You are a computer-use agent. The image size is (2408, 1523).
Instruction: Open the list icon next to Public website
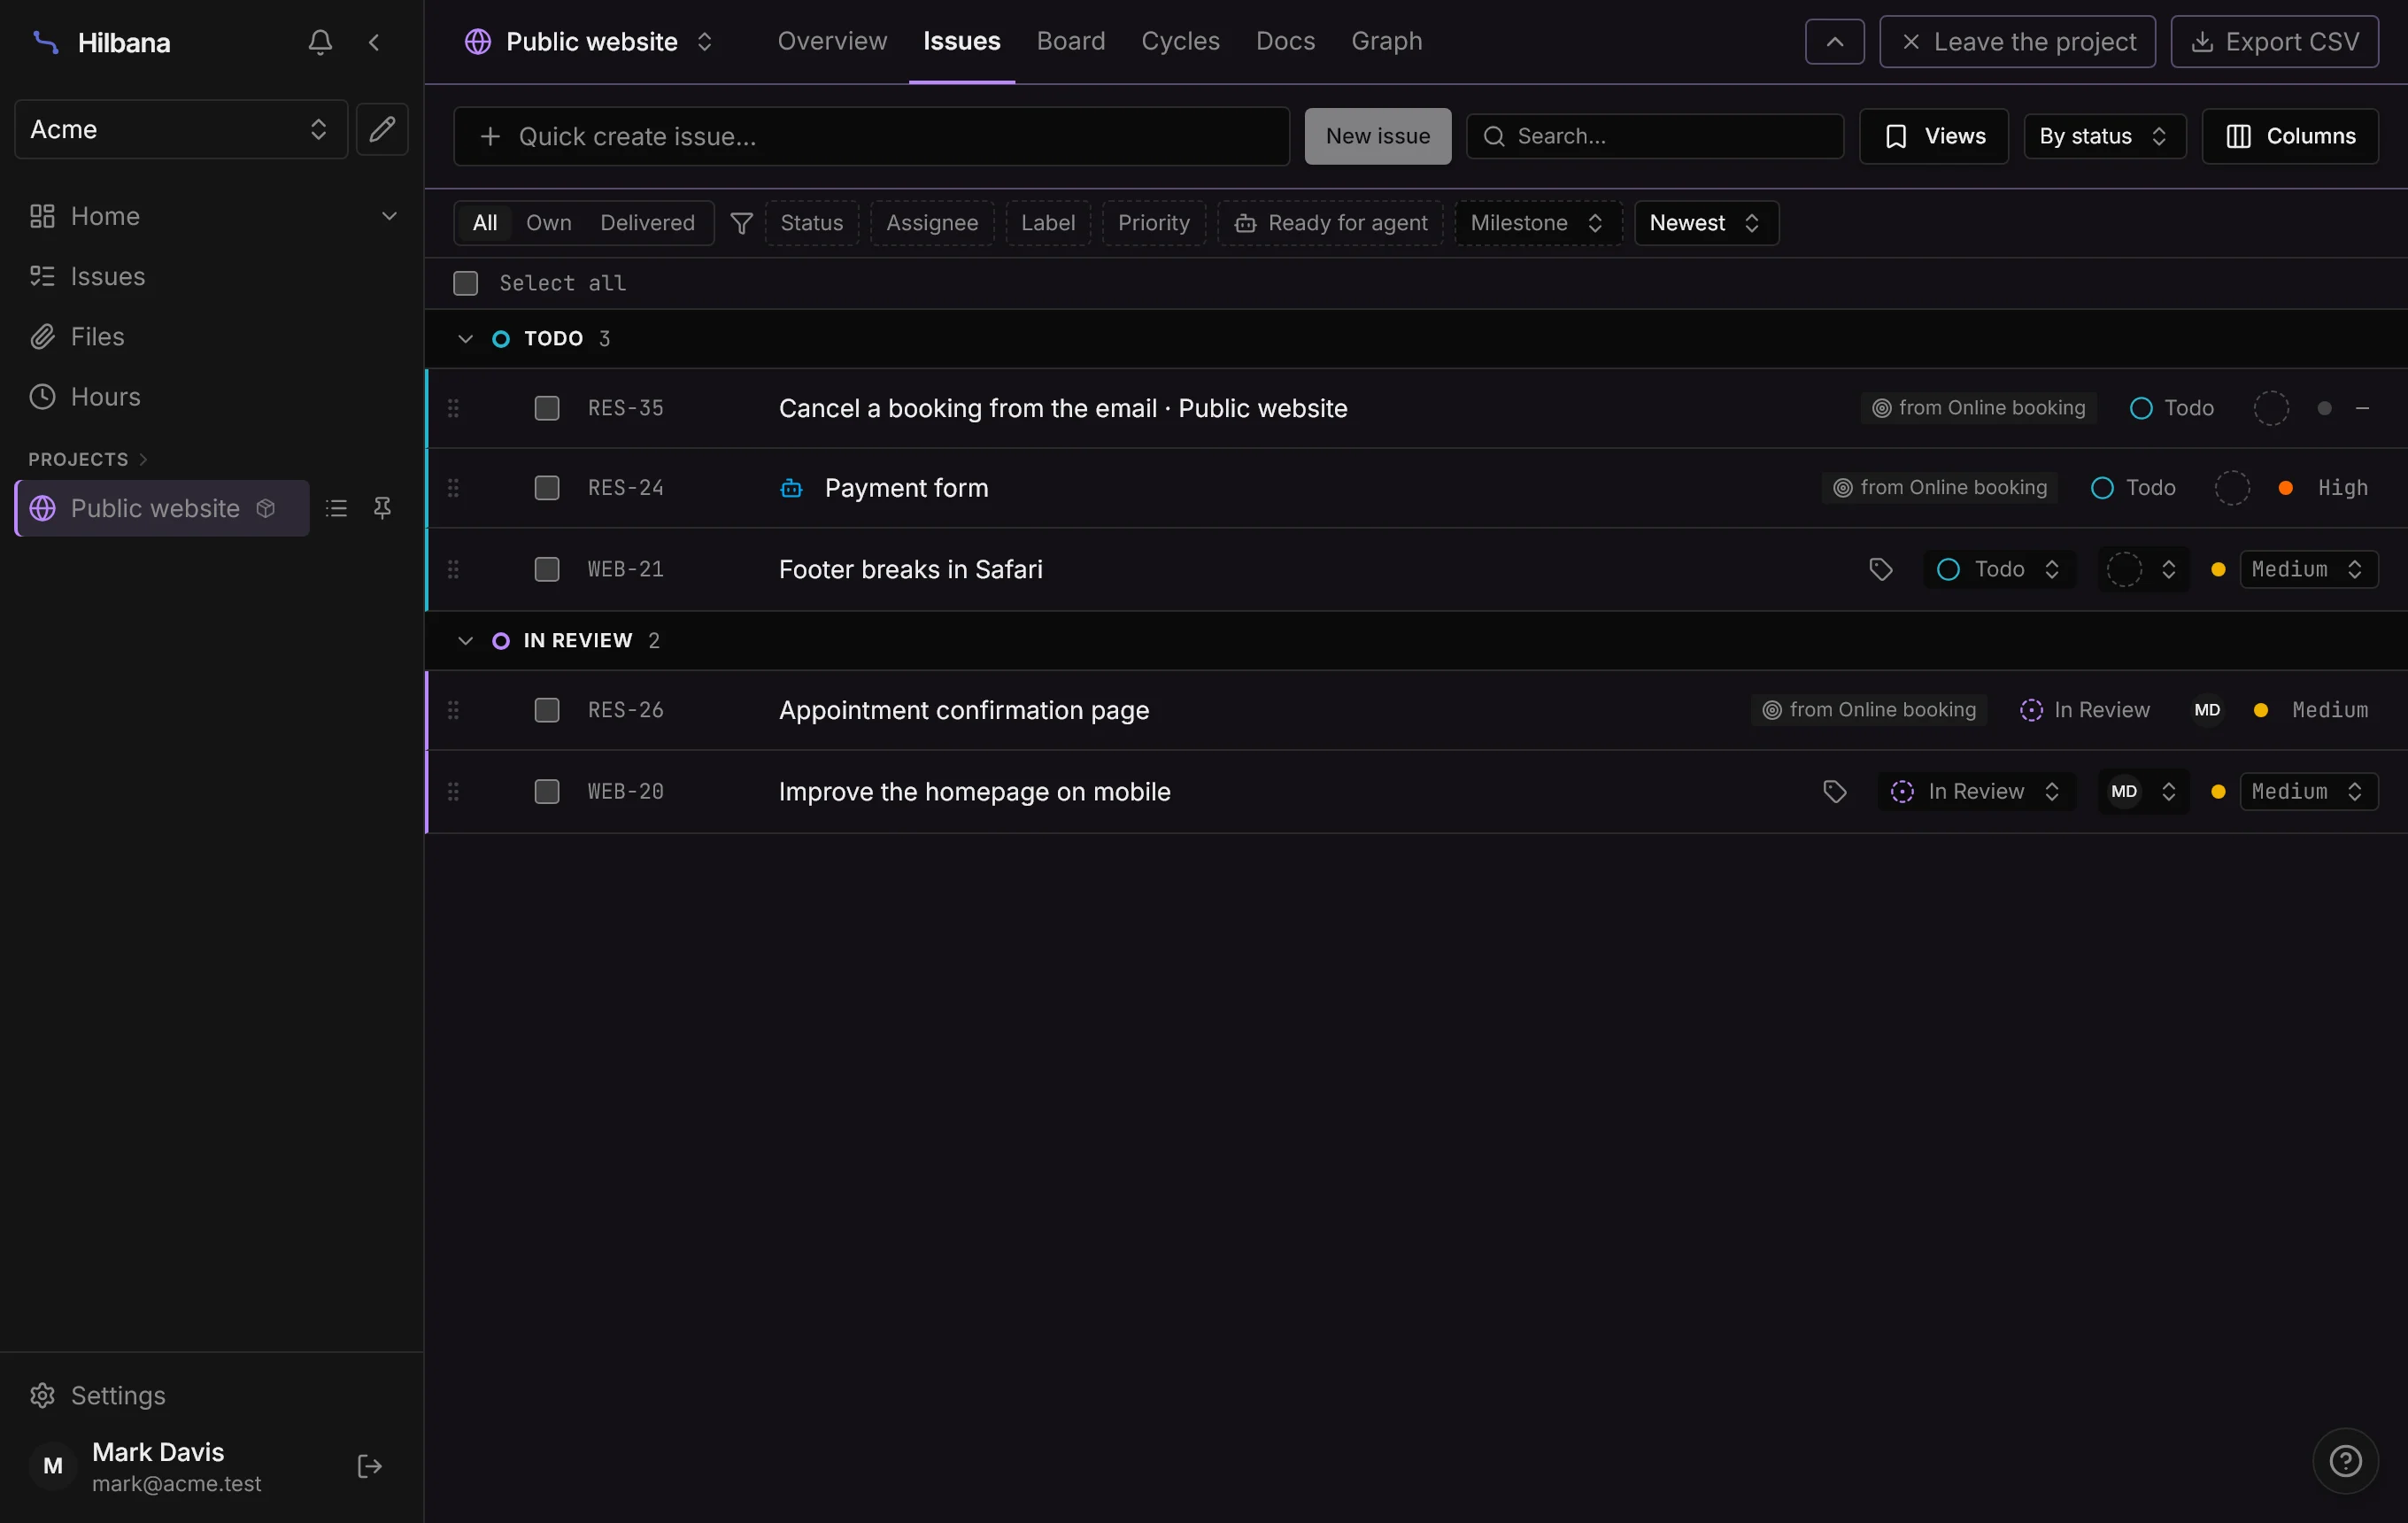[x=336, y=508]
